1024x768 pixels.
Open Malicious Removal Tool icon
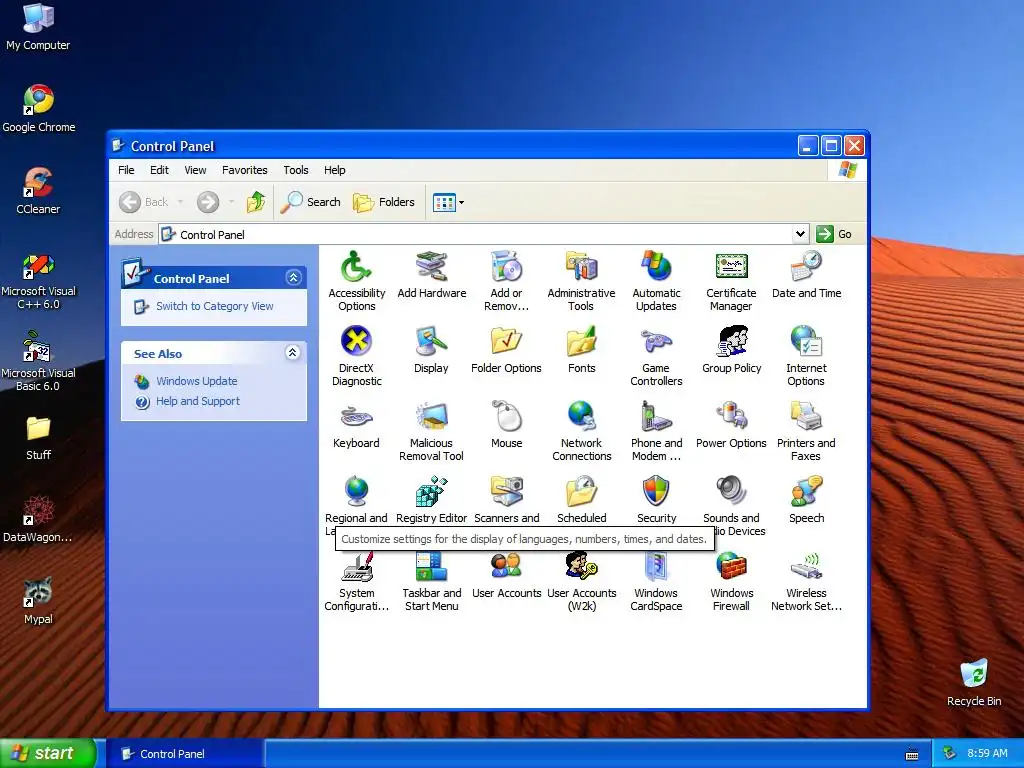pos(431,417)
